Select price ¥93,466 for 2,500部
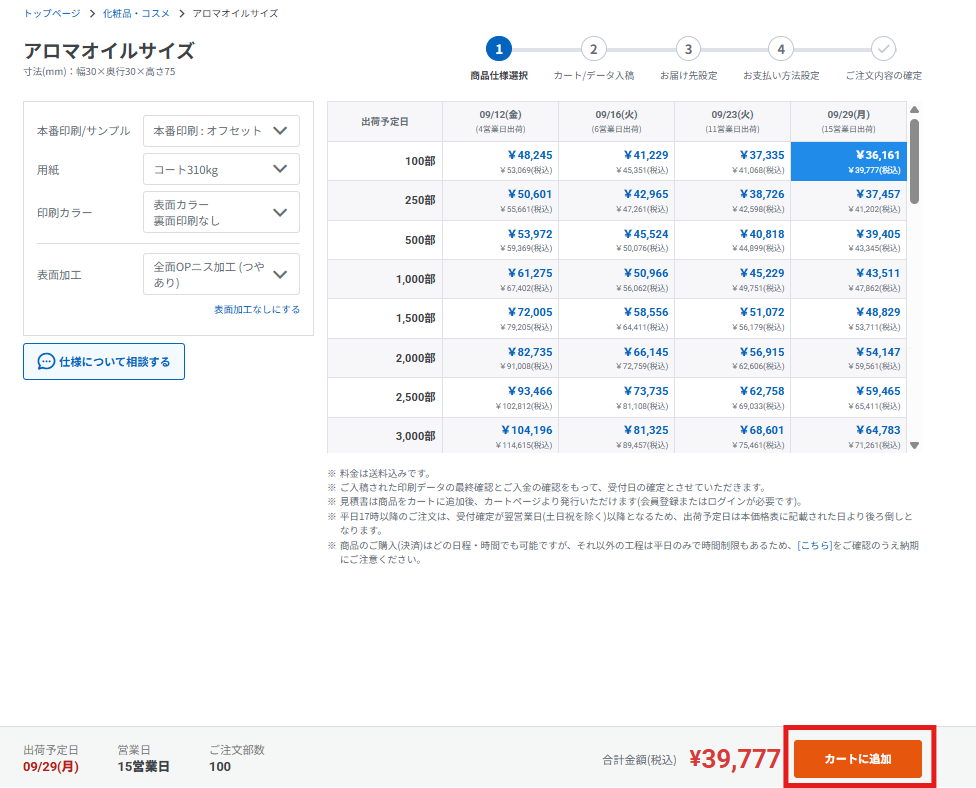The width and height of the screenshot is (976, 788). point(500,398)
